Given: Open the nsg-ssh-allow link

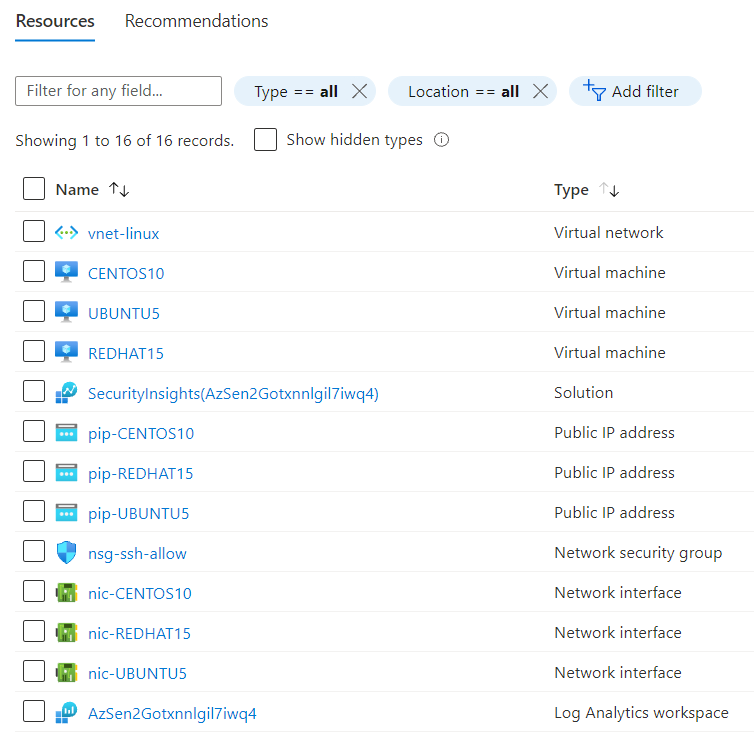Looking at the screenshot, I should pos(137,554).
